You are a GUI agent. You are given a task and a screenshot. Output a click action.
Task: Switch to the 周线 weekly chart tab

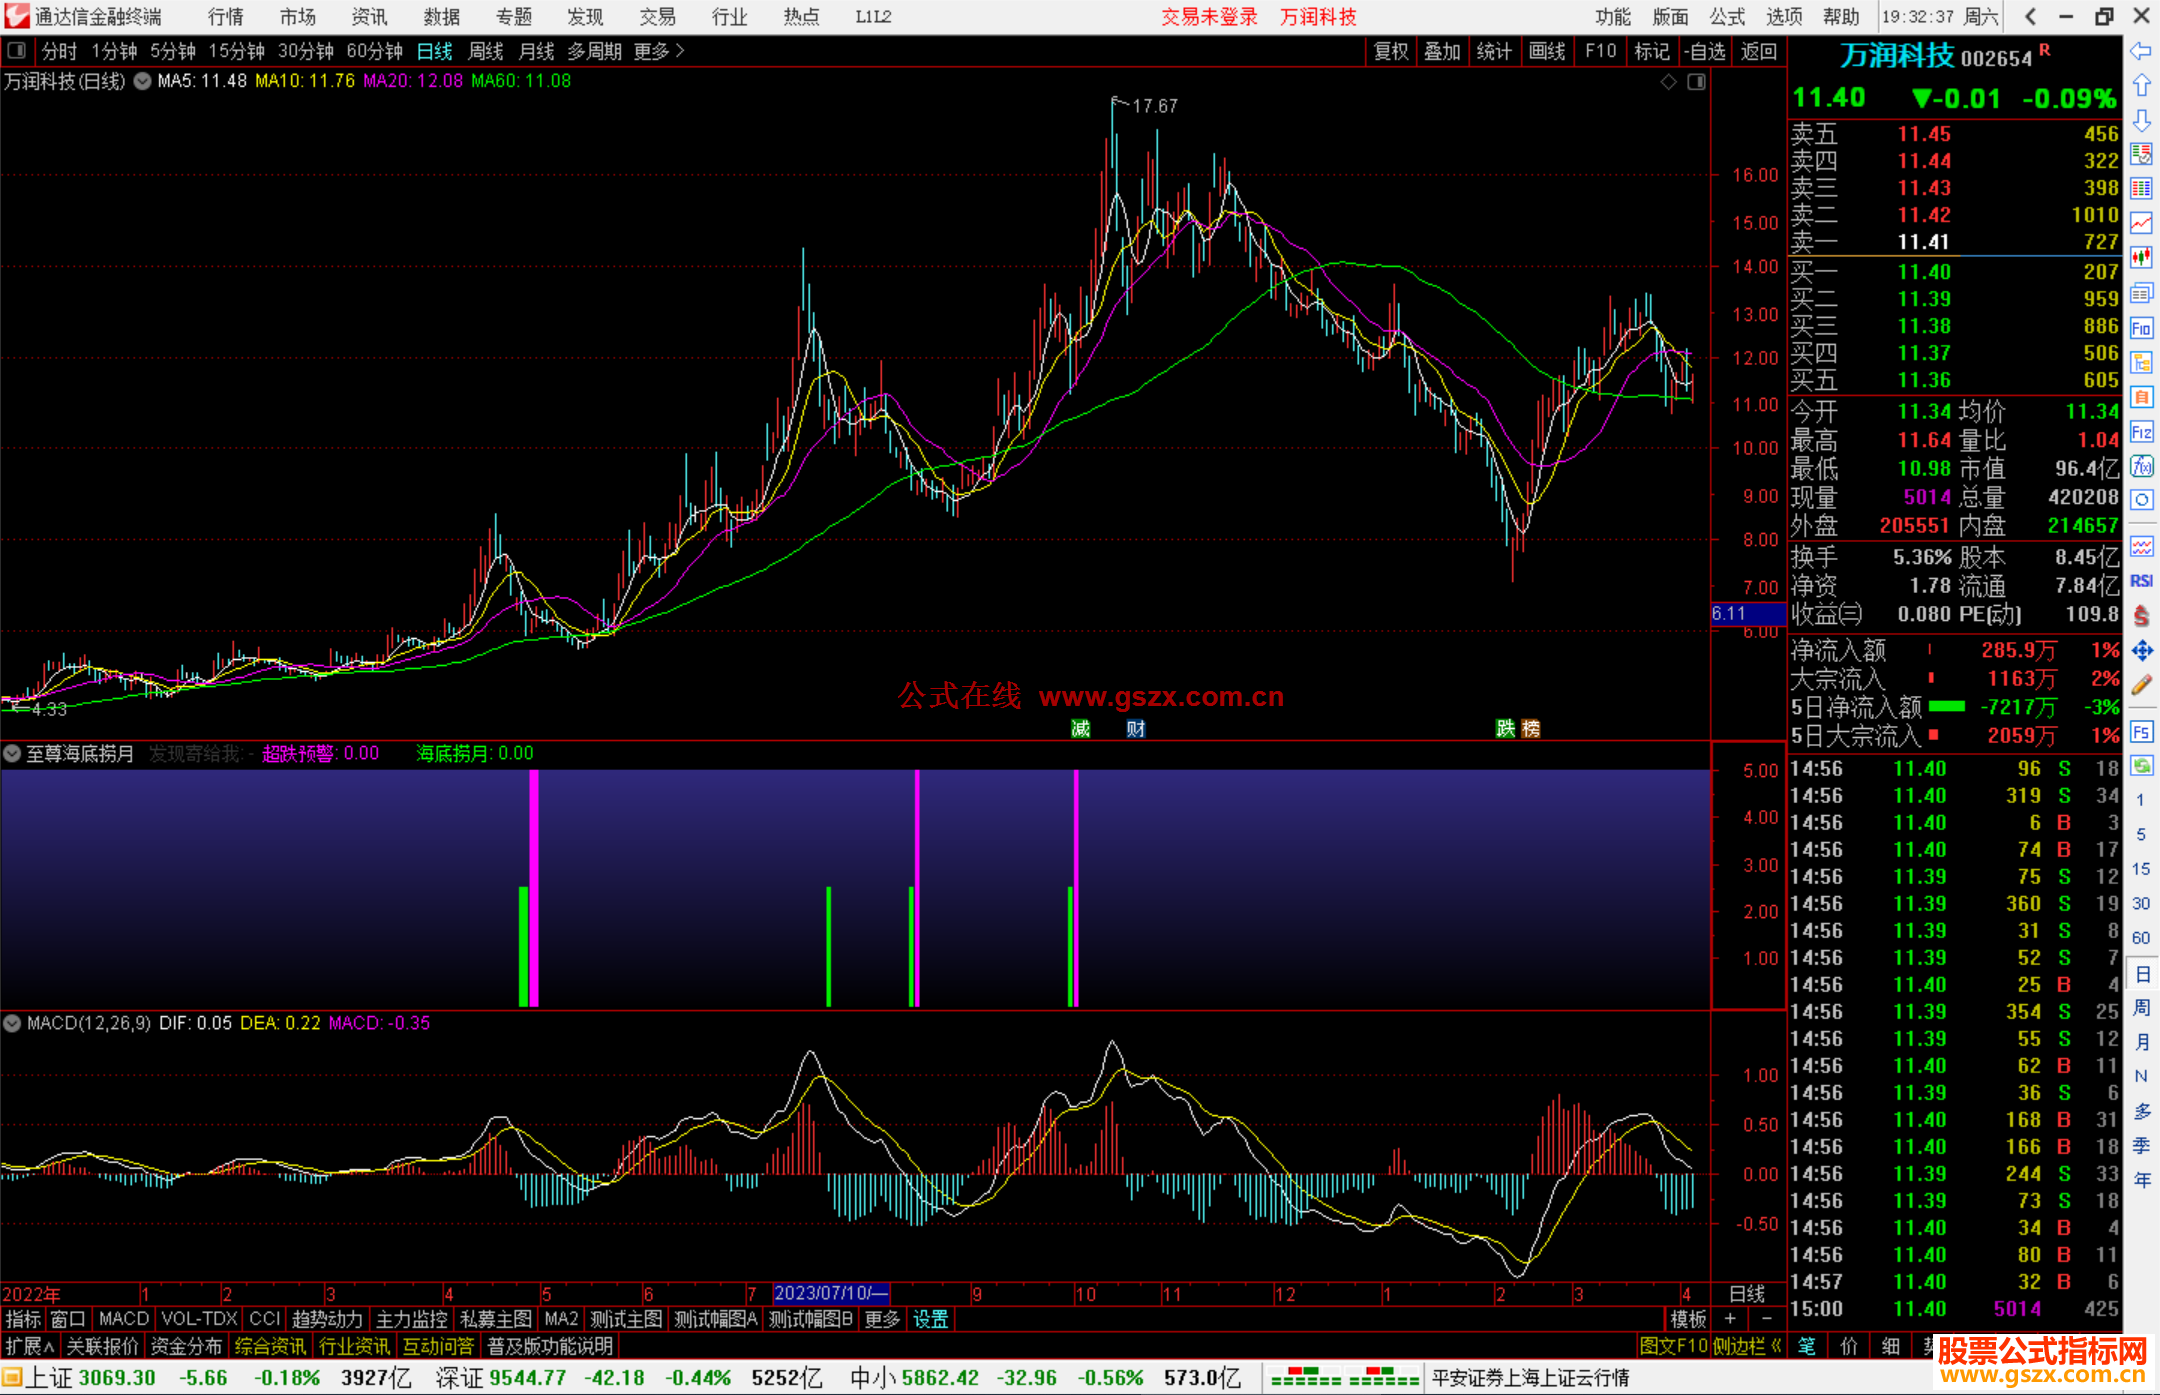[x=486, y=51]
